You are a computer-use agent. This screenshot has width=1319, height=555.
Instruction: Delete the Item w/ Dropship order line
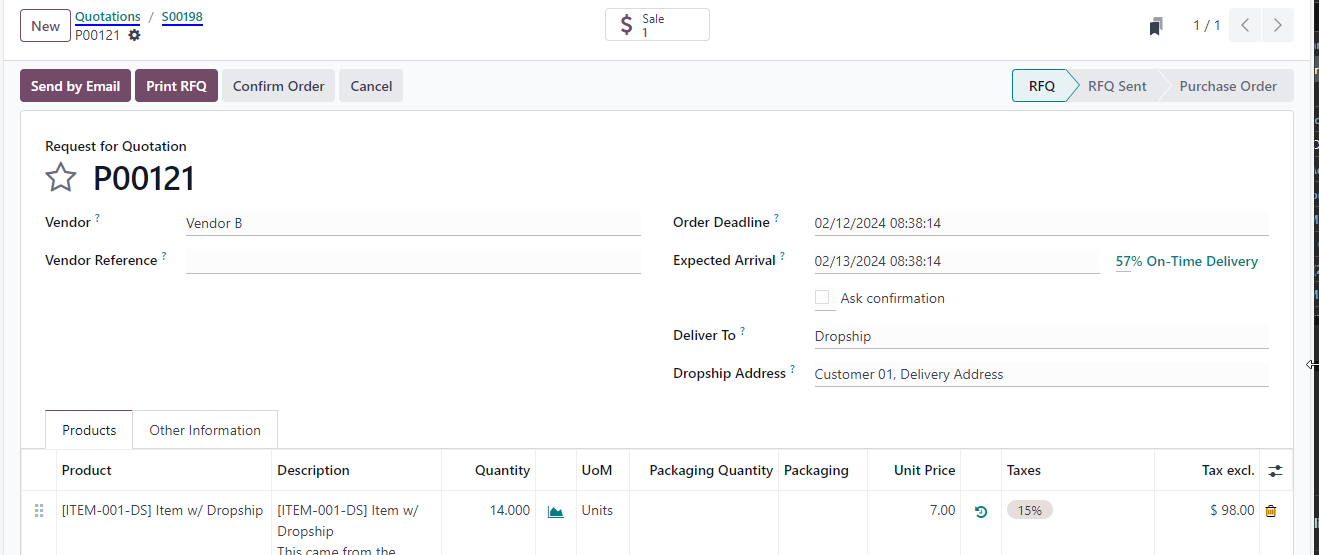(x=1271, y=511)
